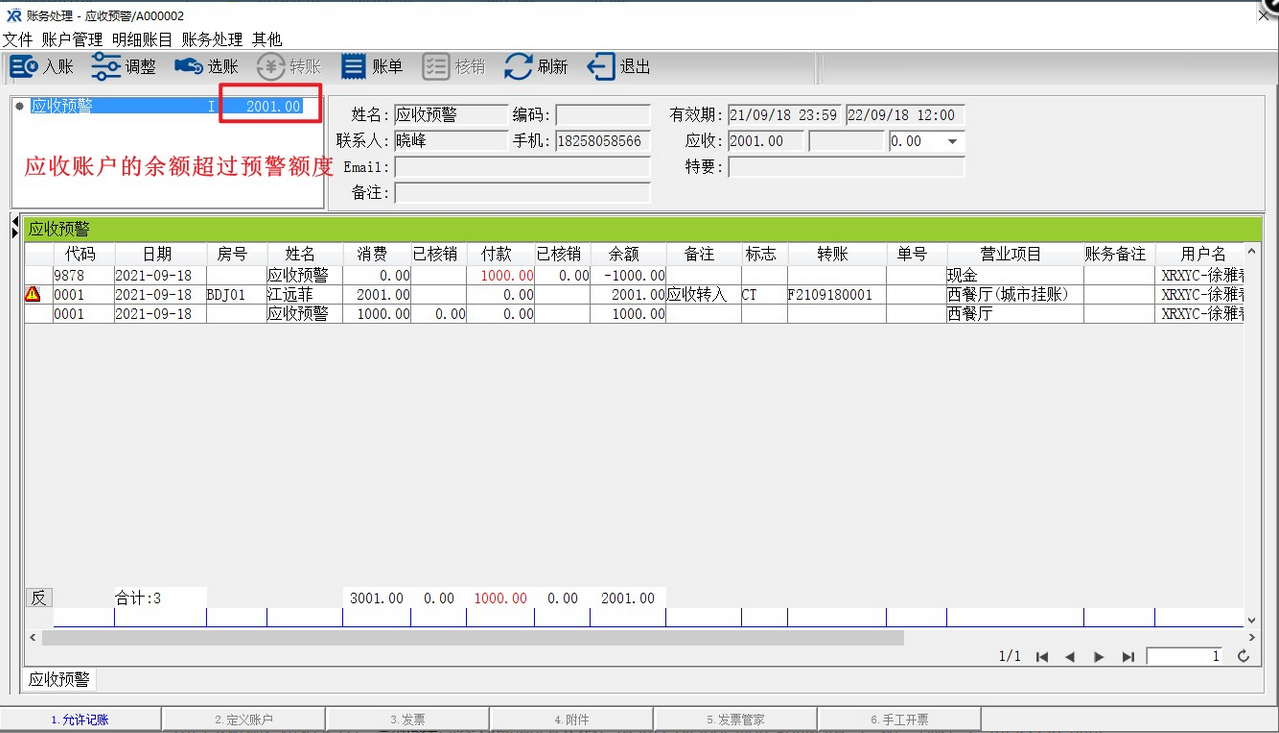Viewport: 1279px width, 733px height.
Task: Click the 标志 column header
Action: 764,254
